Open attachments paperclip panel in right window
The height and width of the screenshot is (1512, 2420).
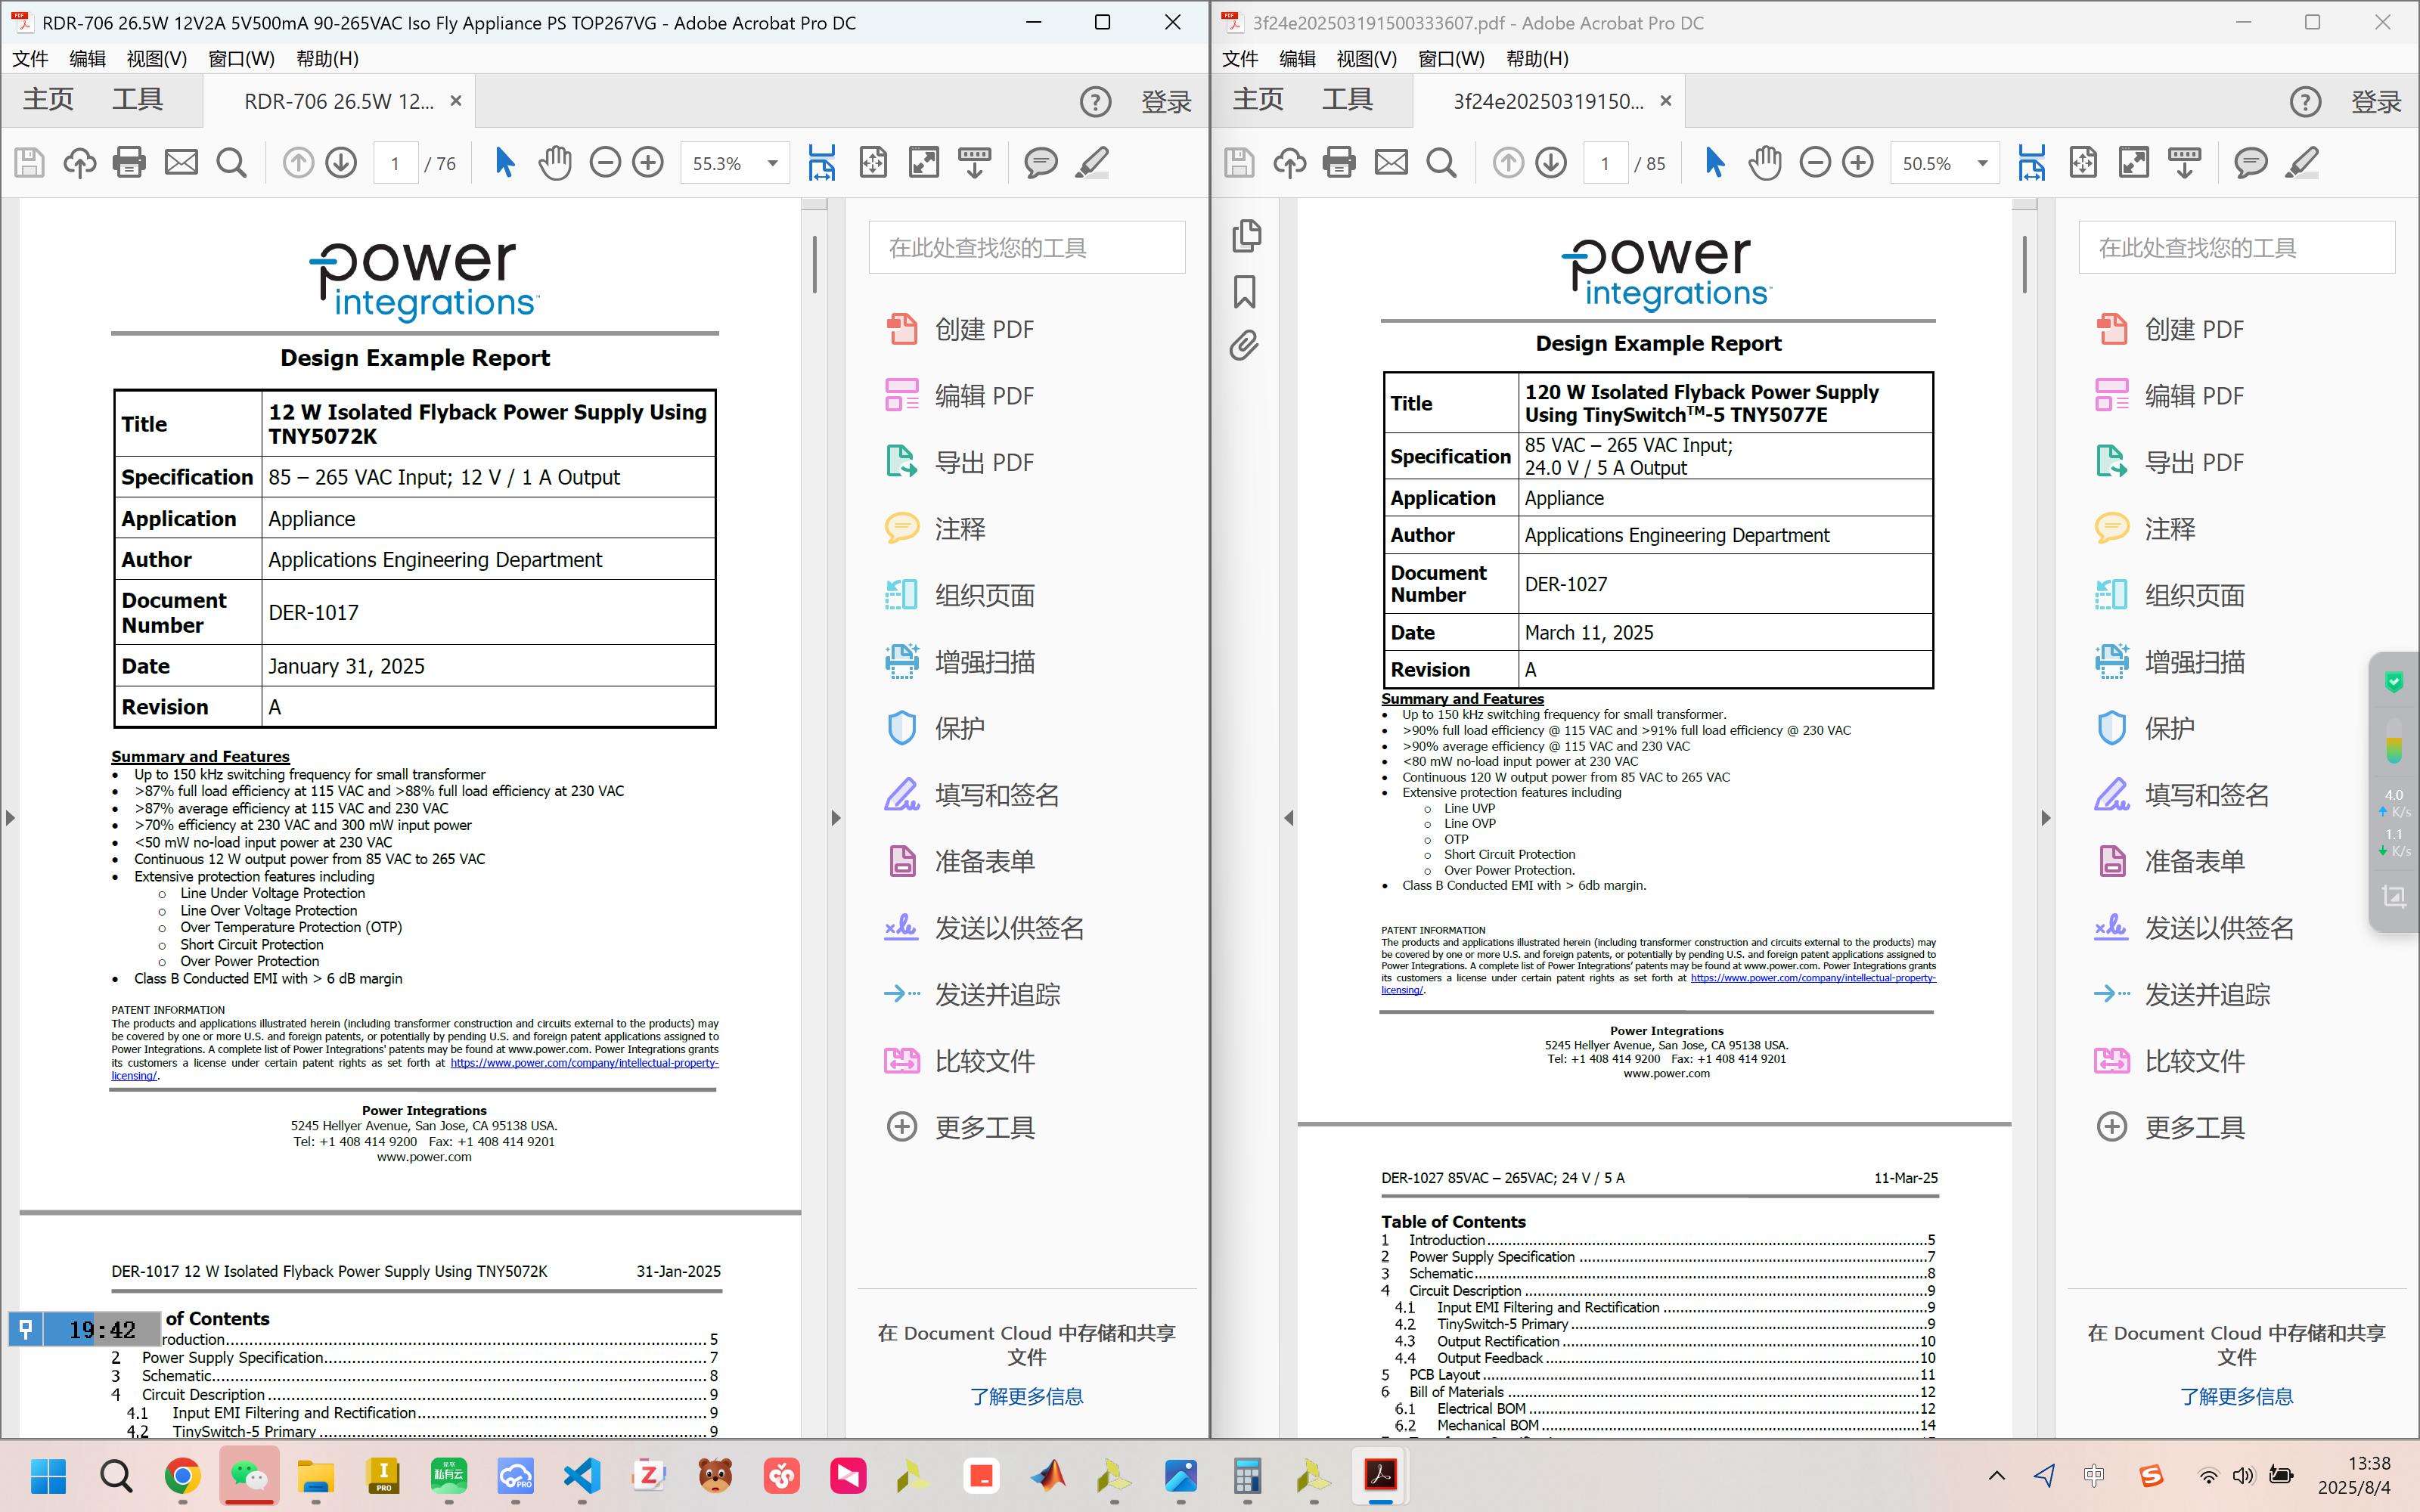pos(1244,346)
